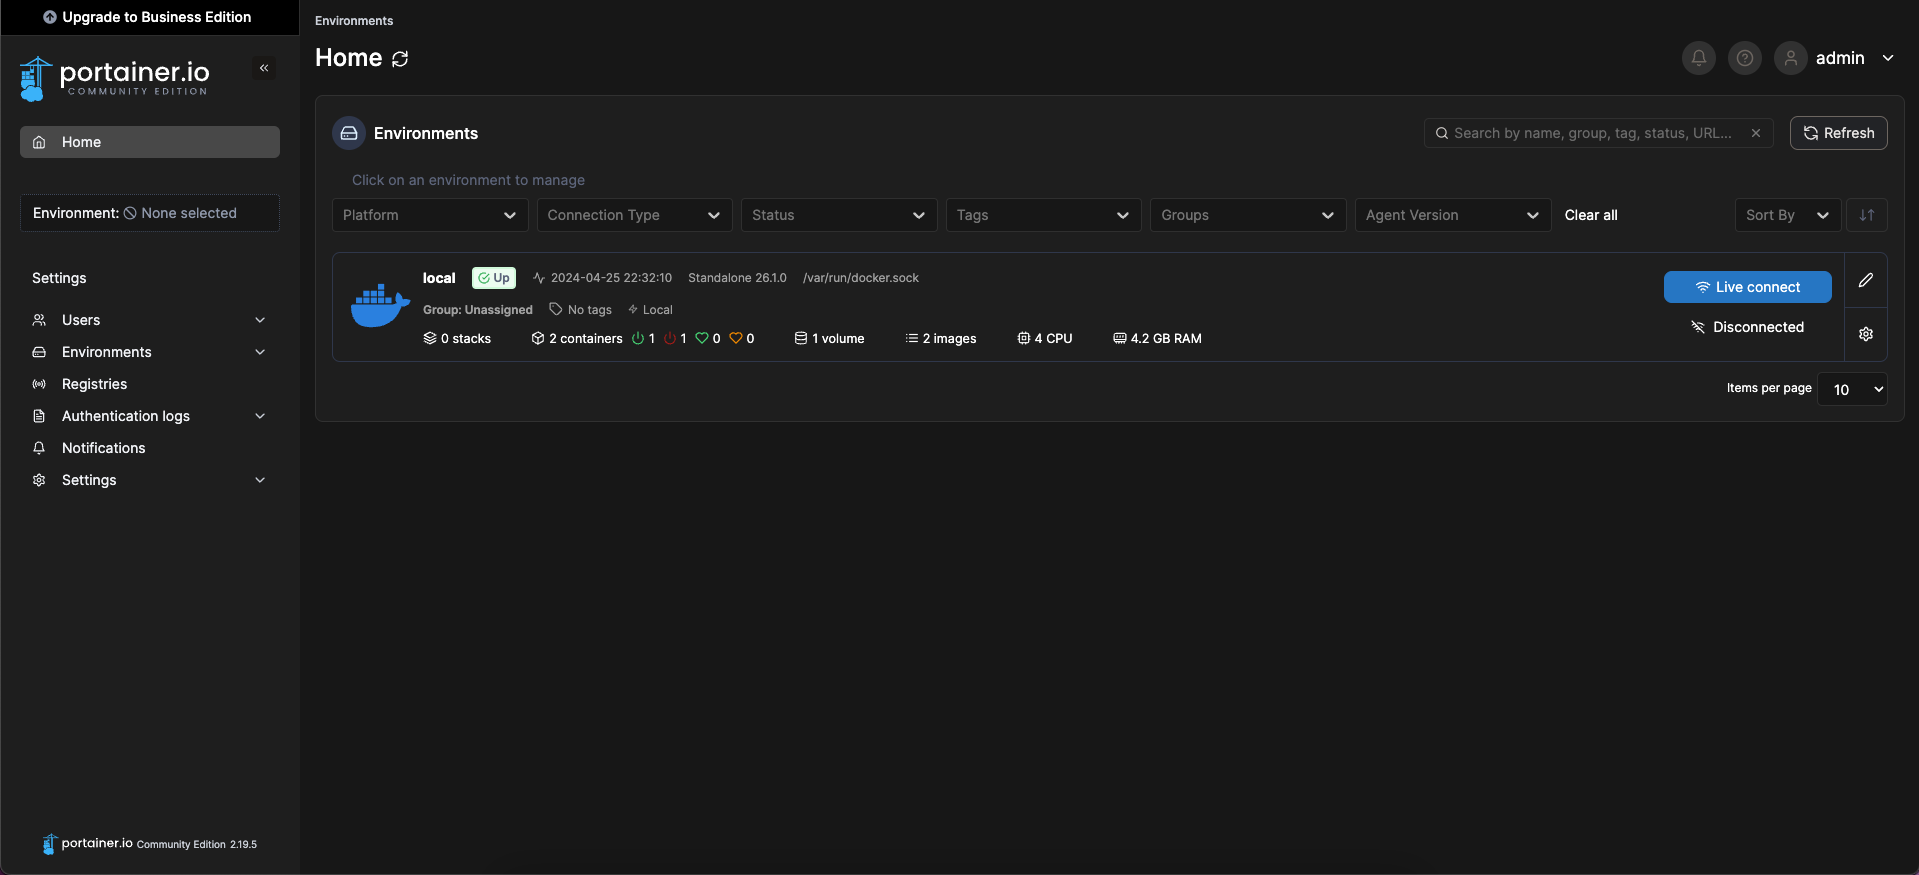The image size is (1919, 875).
Task: Open the help question-mark icon
Action: [x=1744, y=58]
